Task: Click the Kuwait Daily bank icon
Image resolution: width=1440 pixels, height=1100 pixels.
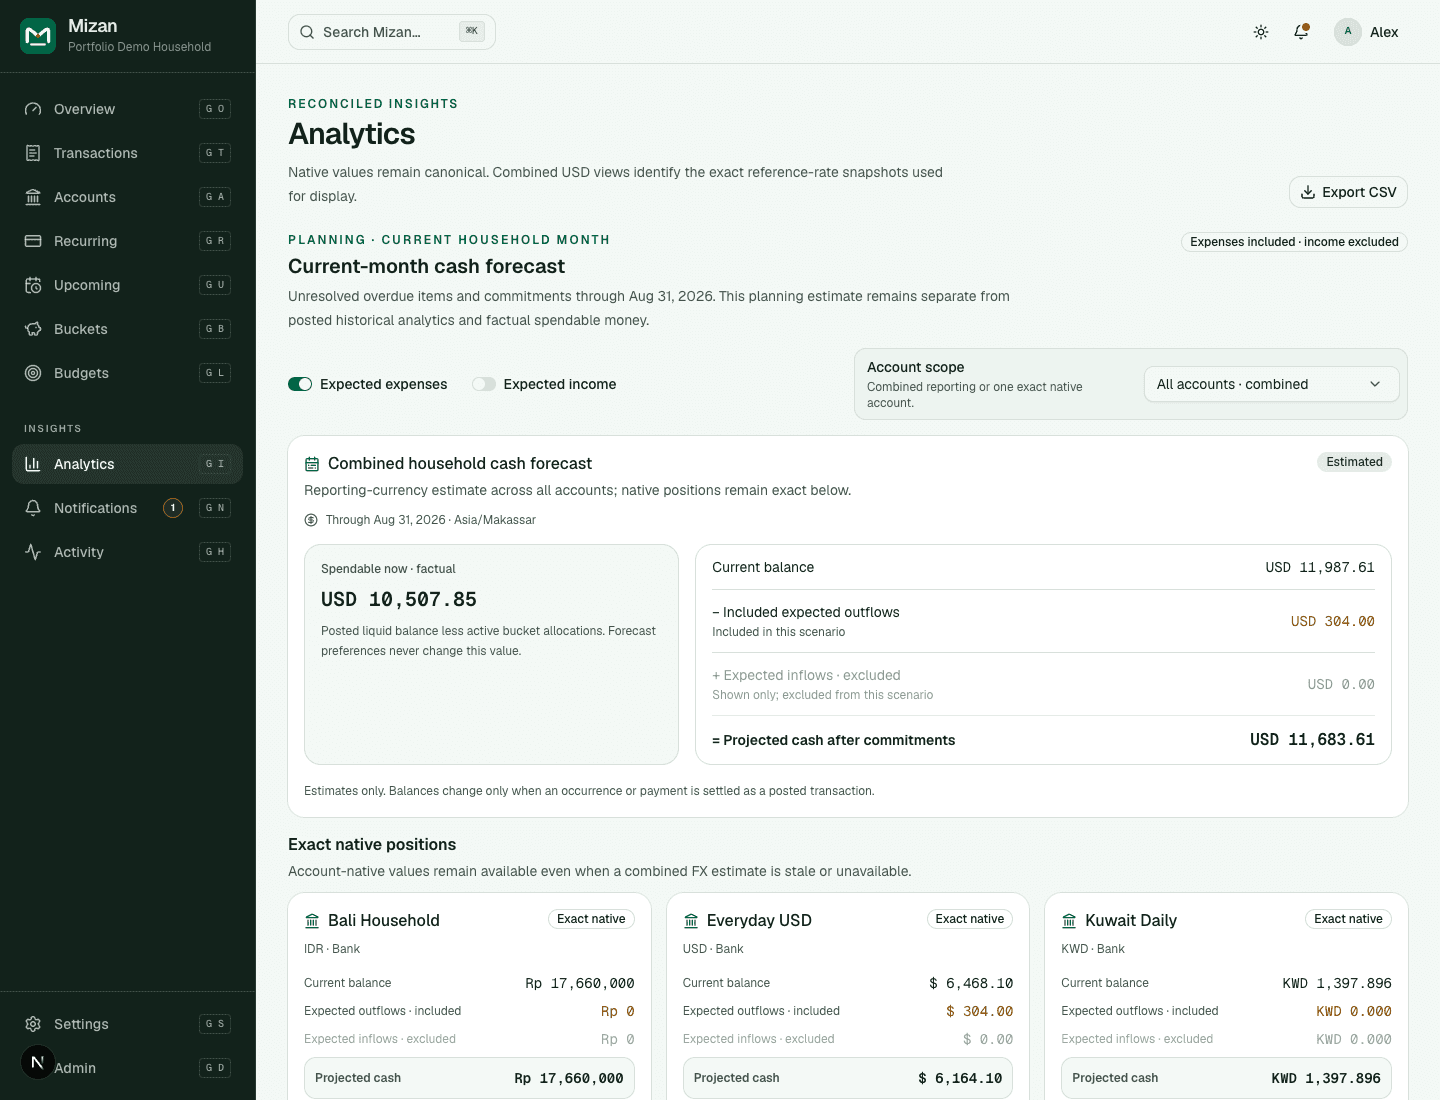Action: [x=1069, y=921]
